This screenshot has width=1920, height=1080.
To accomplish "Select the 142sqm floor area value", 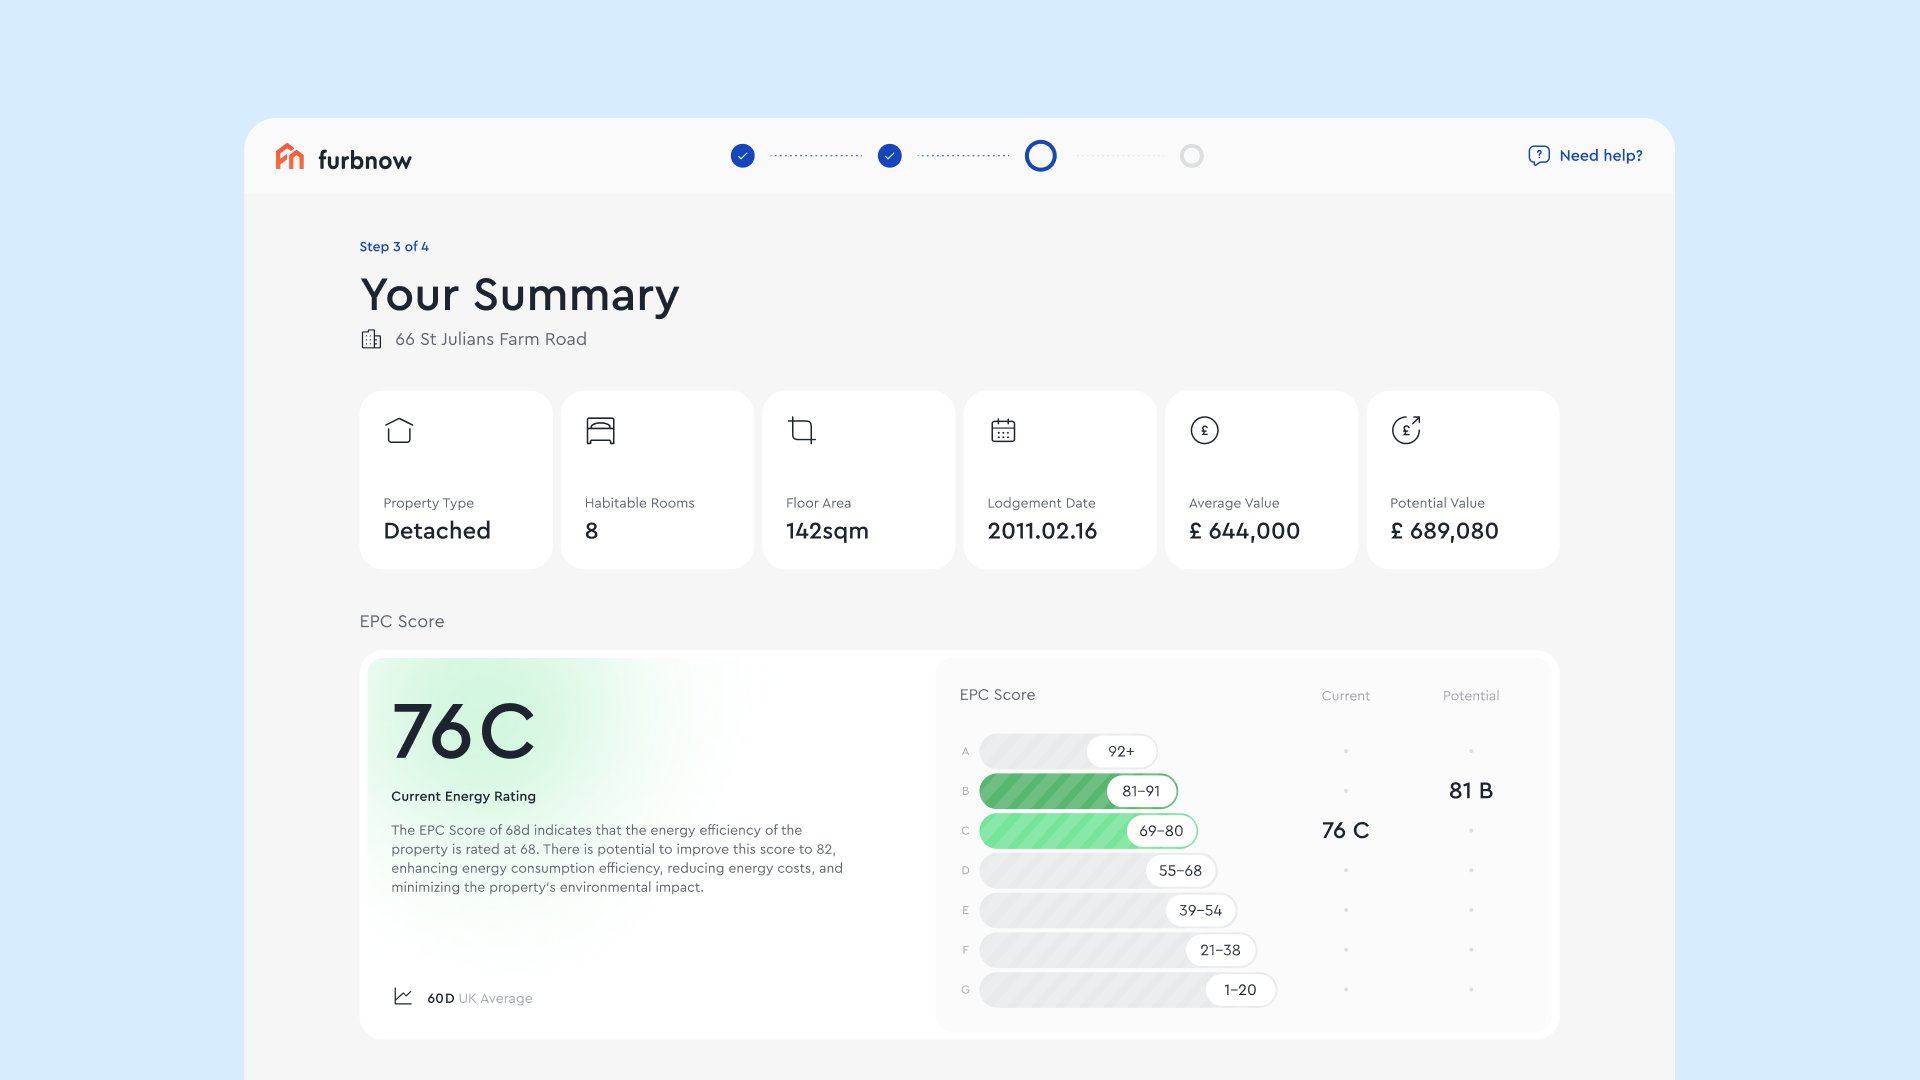I will click(827, 531).
